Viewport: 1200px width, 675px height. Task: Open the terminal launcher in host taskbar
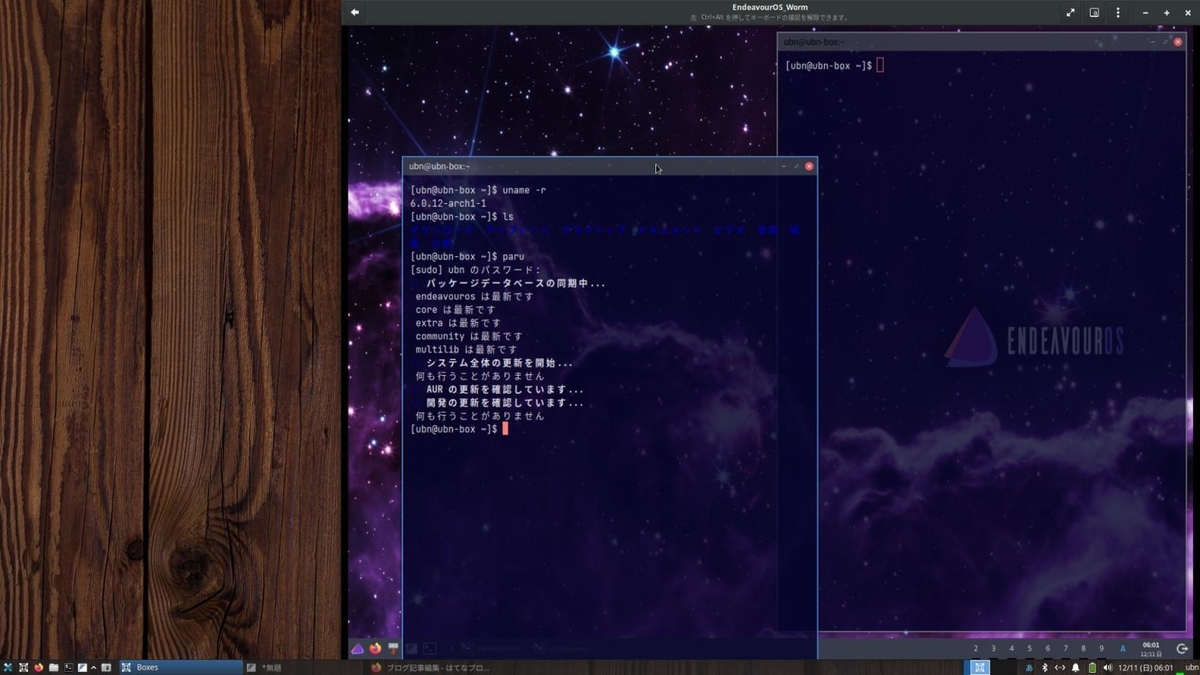tap(68, 667)
